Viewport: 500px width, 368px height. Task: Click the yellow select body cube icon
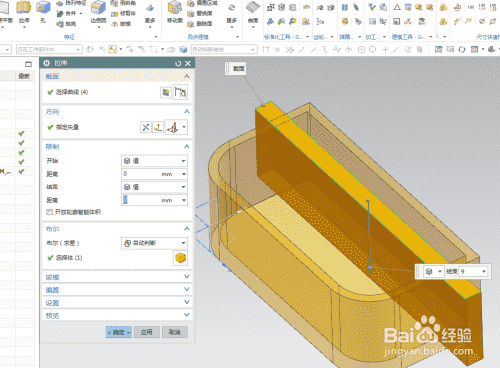(x=180, y=258)
